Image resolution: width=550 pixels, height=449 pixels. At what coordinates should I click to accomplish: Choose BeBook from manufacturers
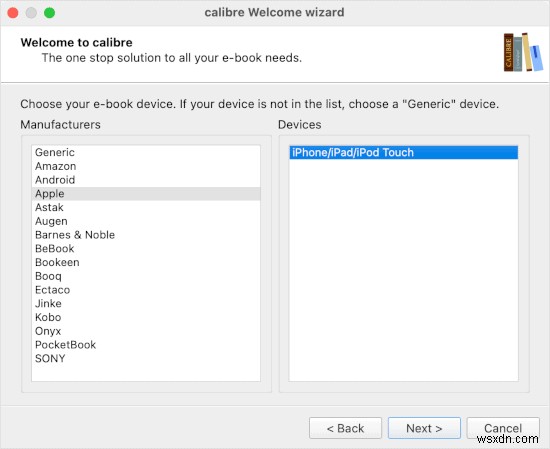tap(146, 248)
